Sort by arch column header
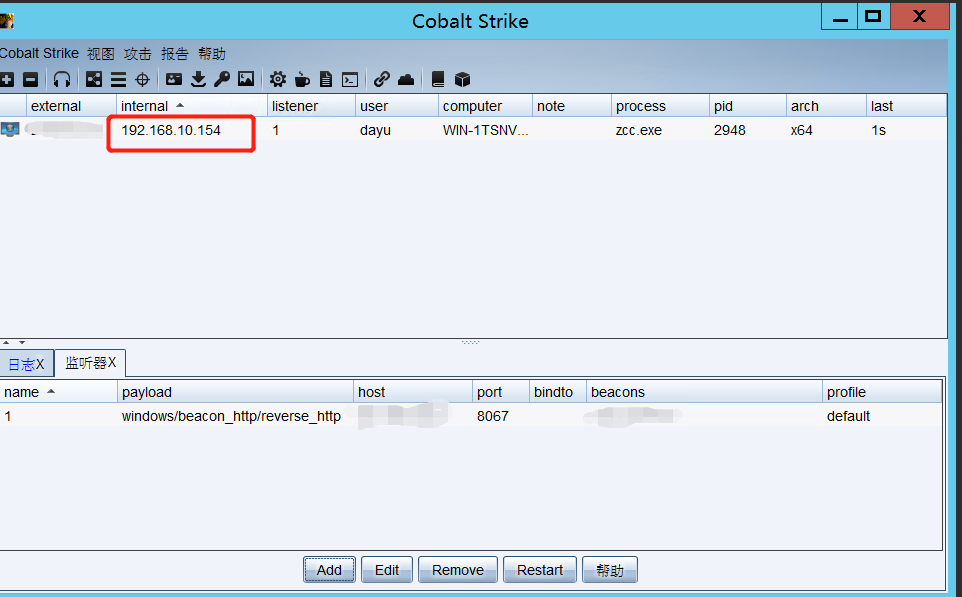Image resolution: width=962 pixels, height=597 pixels. click(826, 106)
